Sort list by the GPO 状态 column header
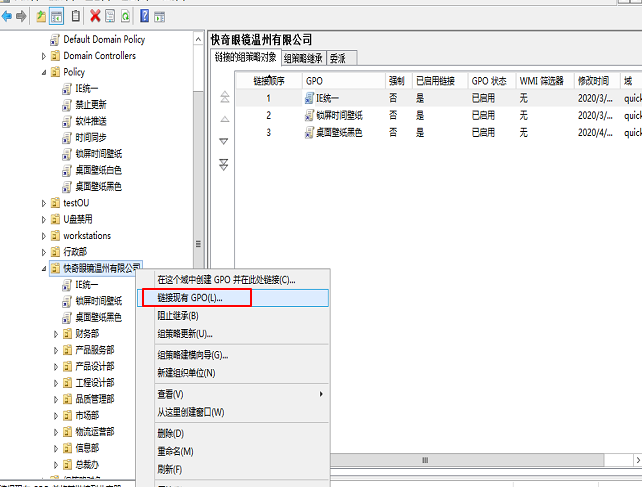 point(491,79)
